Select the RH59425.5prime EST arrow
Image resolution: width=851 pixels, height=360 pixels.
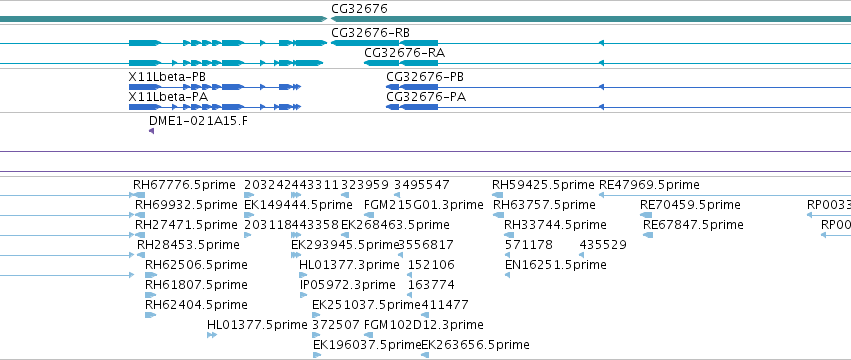click(498, 195)
